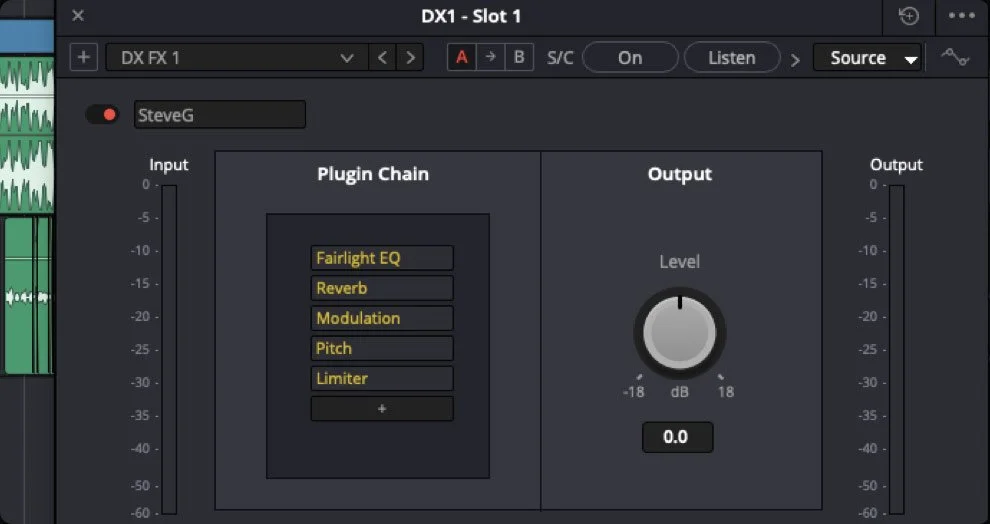Go to the next preset arrow

click(x=410, y=57)
